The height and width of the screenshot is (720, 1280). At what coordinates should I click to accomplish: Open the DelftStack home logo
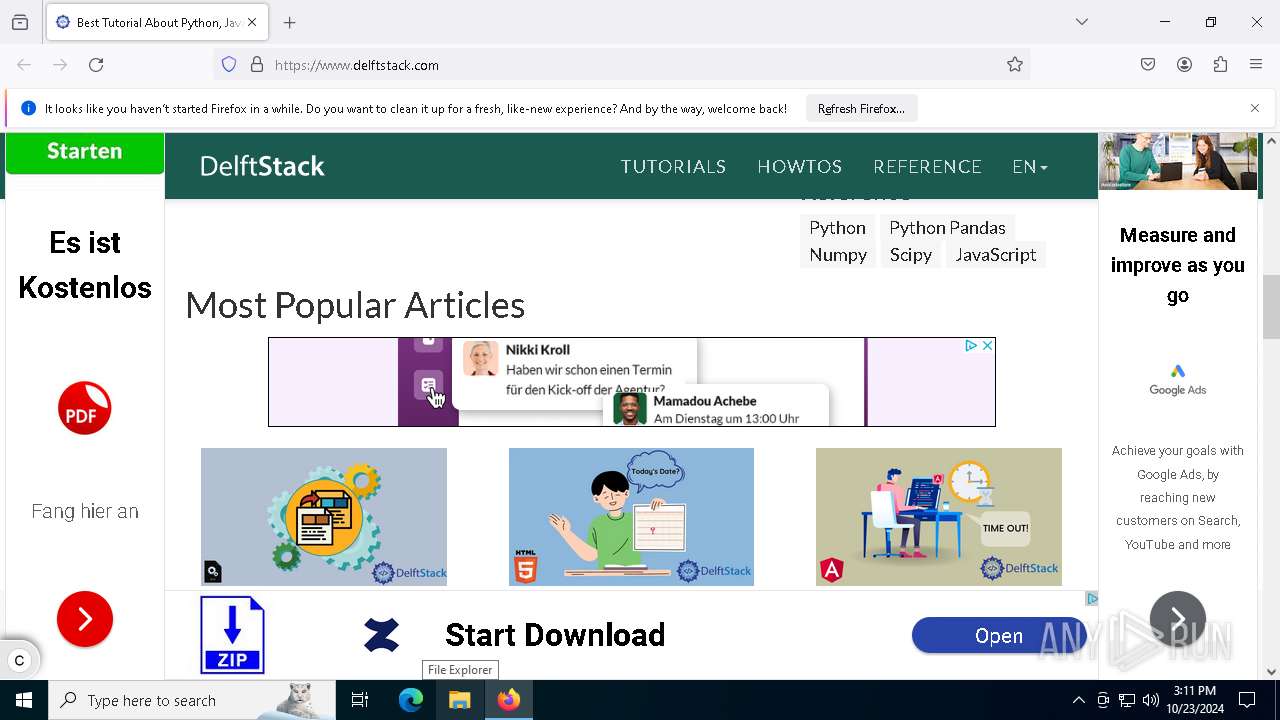pyautogui.click(x=262, y=166)
